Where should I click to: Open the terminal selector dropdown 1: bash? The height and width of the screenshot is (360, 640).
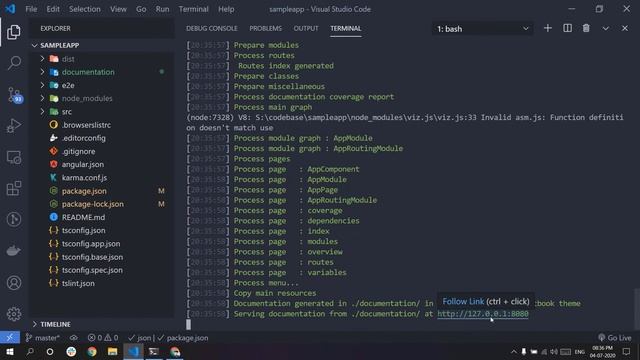pyautogui.click(x=482, y=29)
